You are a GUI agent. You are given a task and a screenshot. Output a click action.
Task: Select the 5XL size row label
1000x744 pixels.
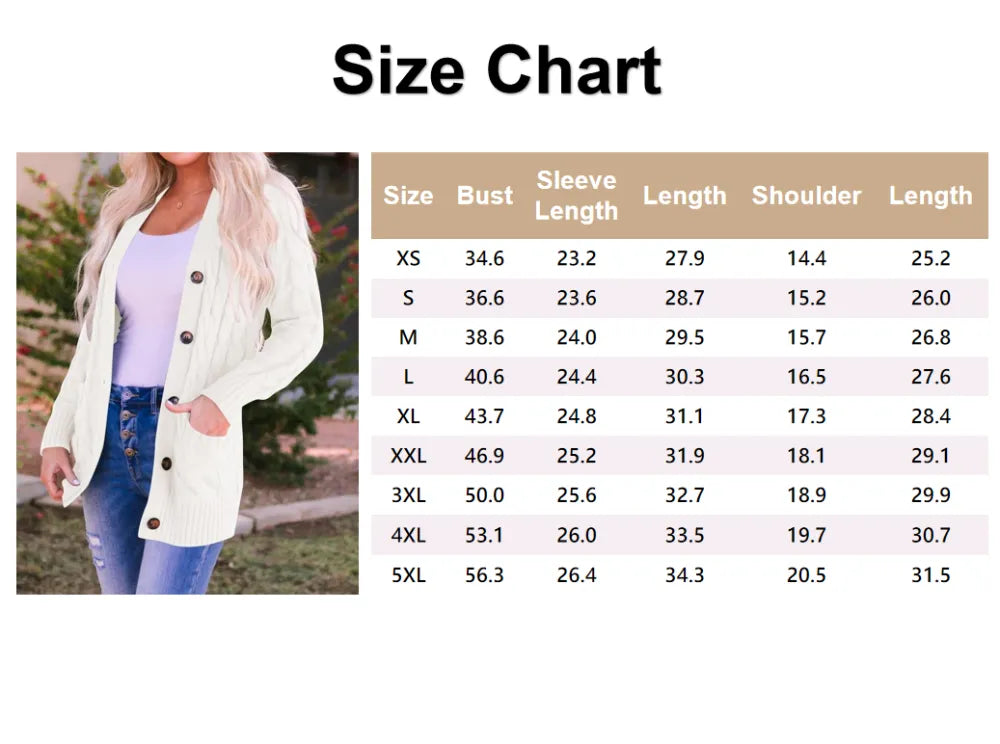(408, 575)
